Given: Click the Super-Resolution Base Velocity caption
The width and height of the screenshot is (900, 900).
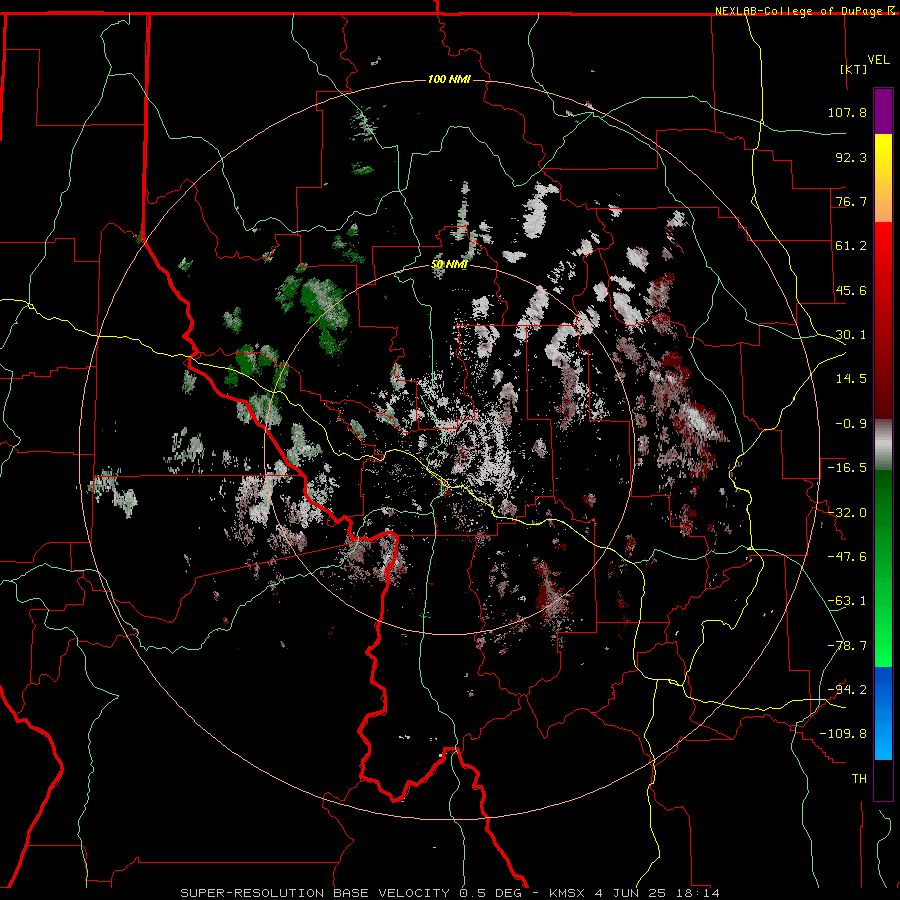Looking at the screenshot, I should coord(449,893).
